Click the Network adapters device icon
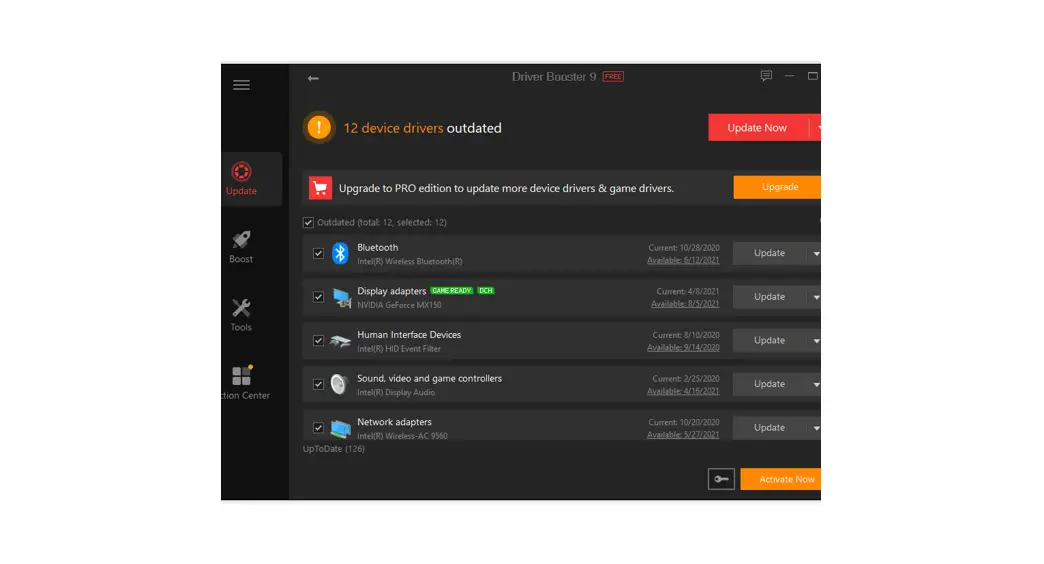Image resolution: width=1044 pixels, height=564 pixels. pyautogui.click(x=340, y=428)
